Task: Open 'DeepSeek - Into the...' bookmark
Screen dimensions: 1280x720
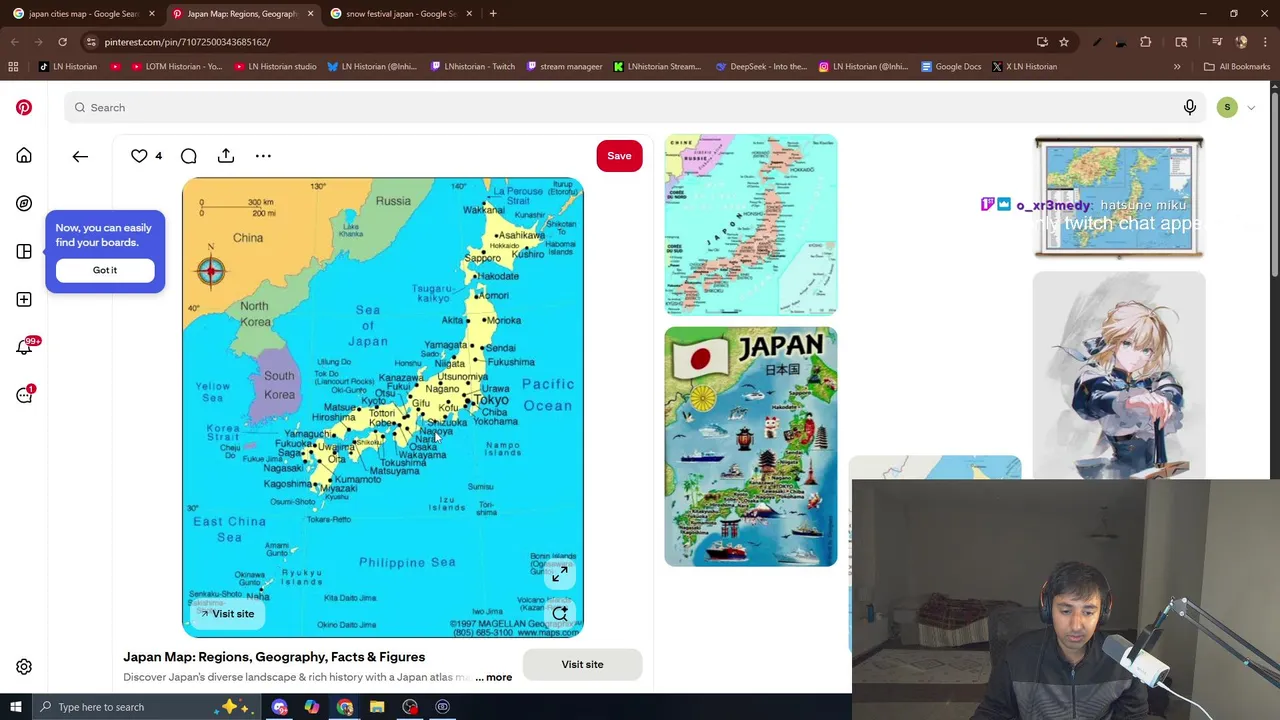Action: [x=761, y=67]
